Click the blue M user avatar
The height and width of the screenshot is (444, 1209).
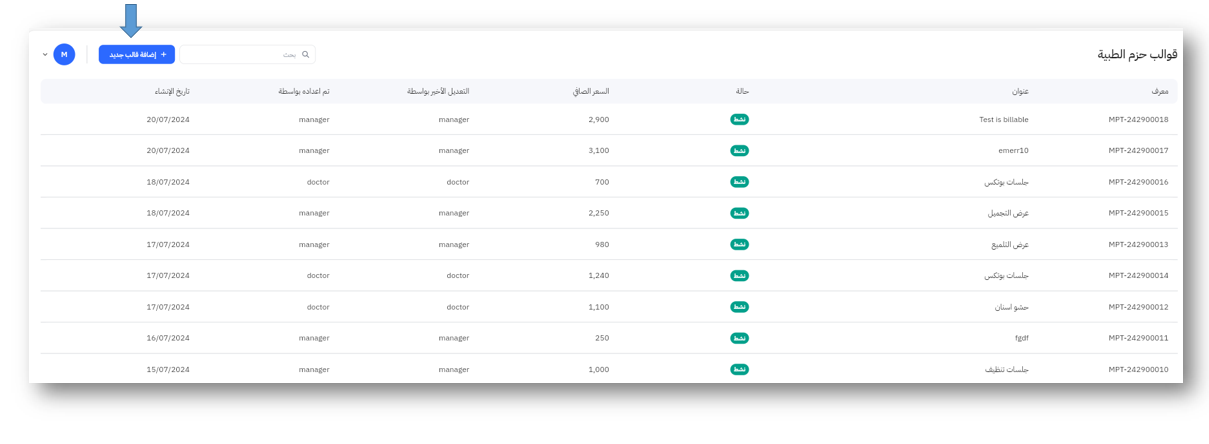coord(64,54)
